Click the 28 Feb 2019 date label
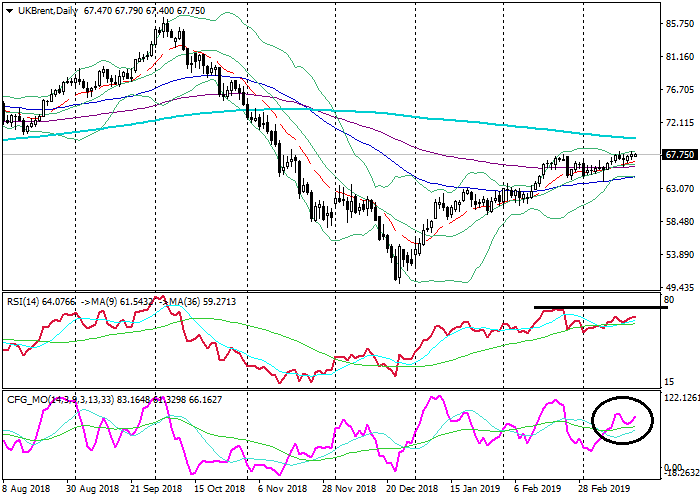The image size is (700, 500). pos(607,490)
